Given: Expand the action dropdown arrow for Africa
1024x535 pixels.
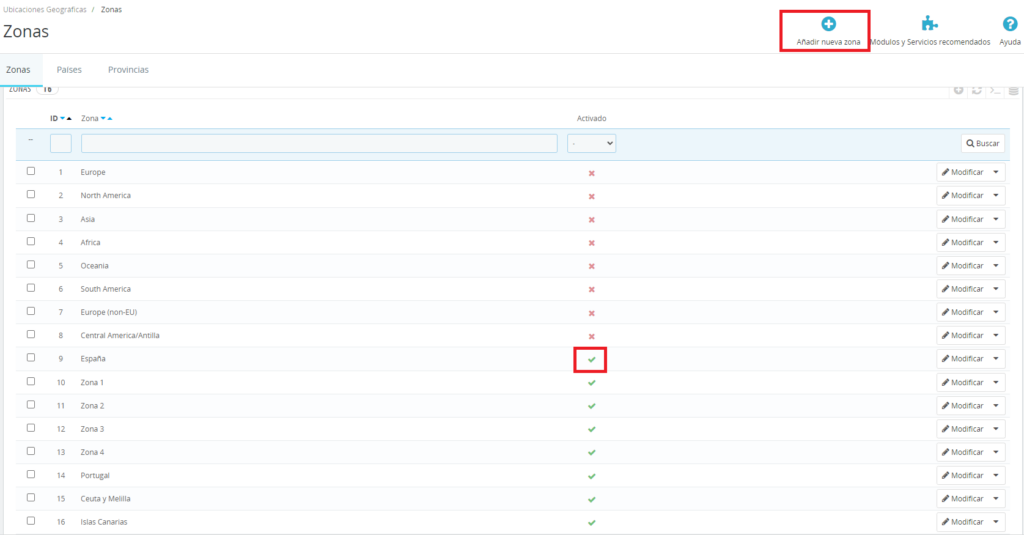Looking at the screenshot, I should point(996,242).
